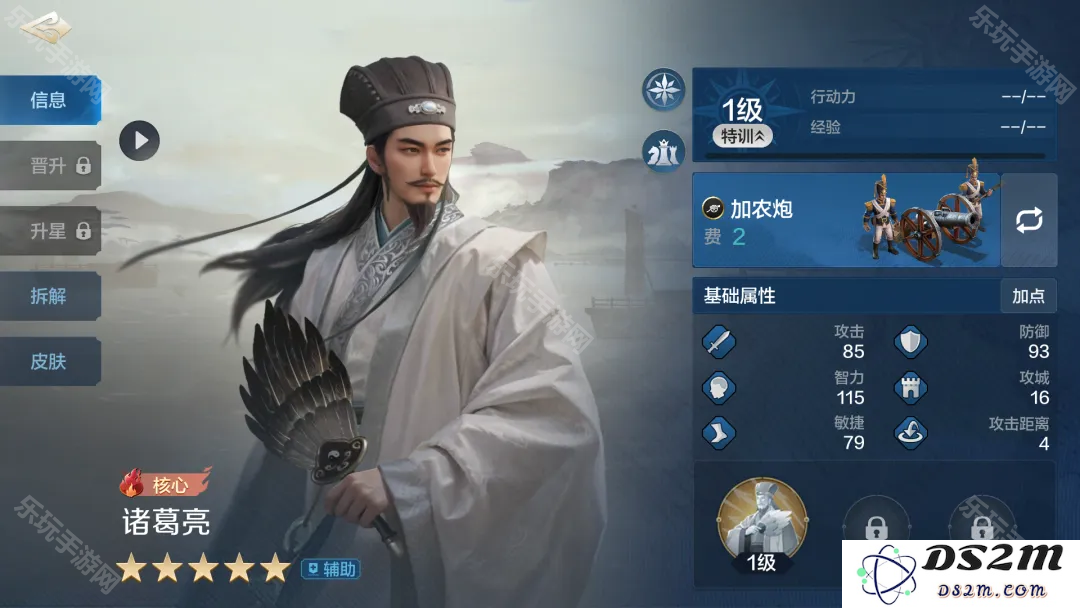Click the sword 攻击 attribute icon
Image resolution: width=1080 pixels, height=608 pixels.
point(718,342)
